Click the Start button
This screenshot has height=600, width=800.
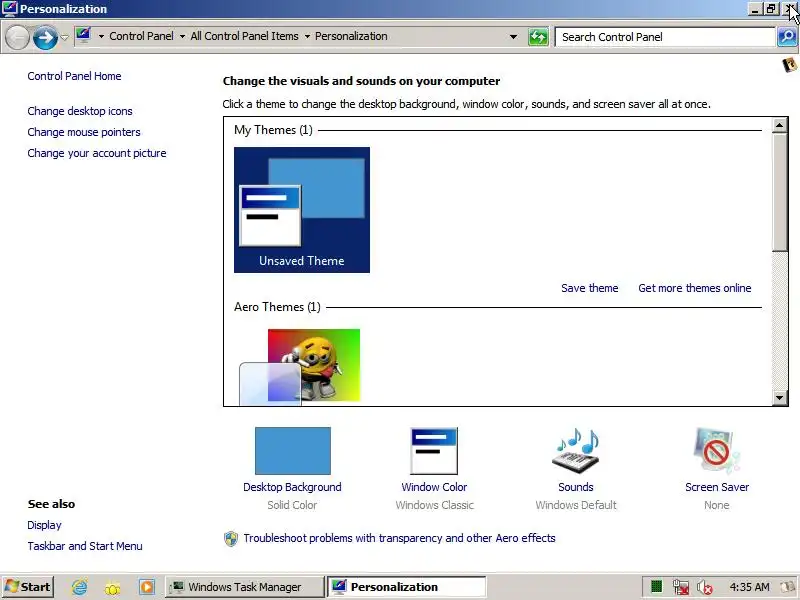click(x=28, y=587)
